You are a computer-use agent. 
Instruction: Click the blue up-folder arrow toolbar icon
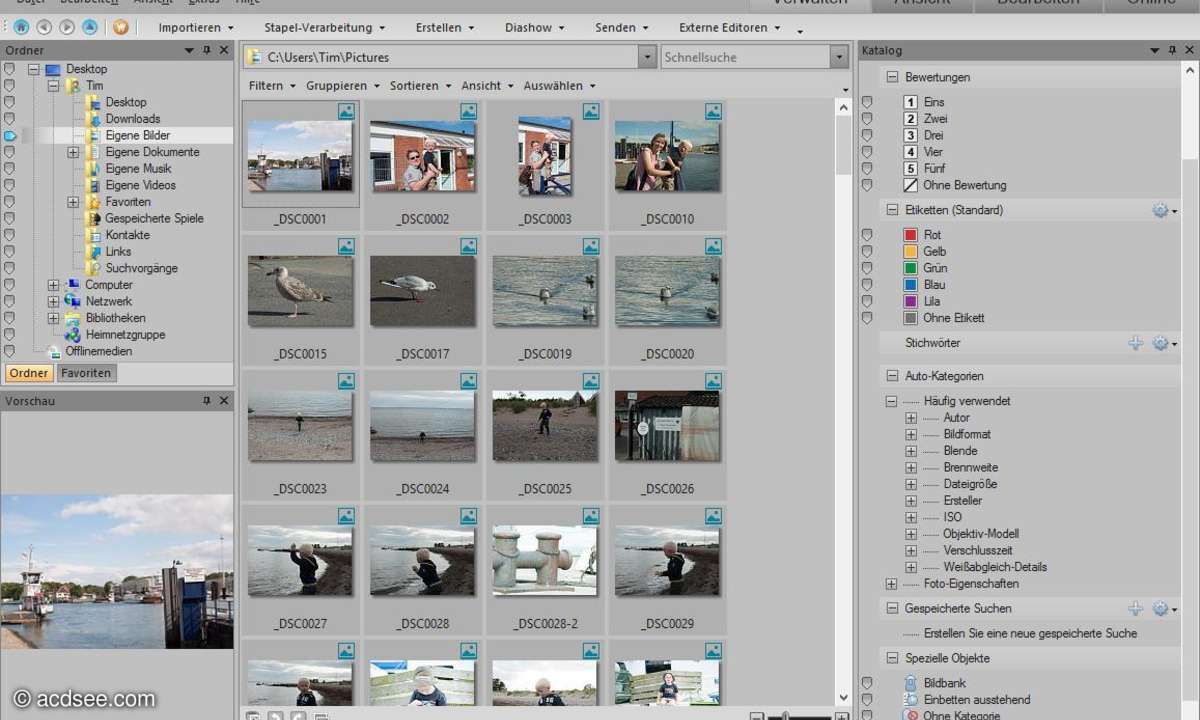point(90,27)
